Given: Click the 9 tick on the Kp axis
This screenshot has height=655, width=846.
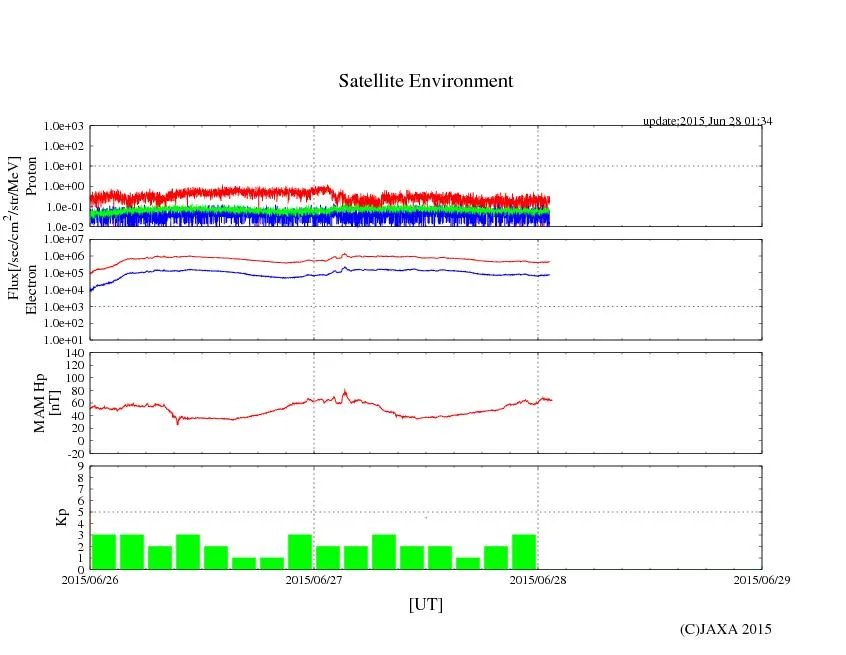Looking at the screenshot, I should 82,466.
